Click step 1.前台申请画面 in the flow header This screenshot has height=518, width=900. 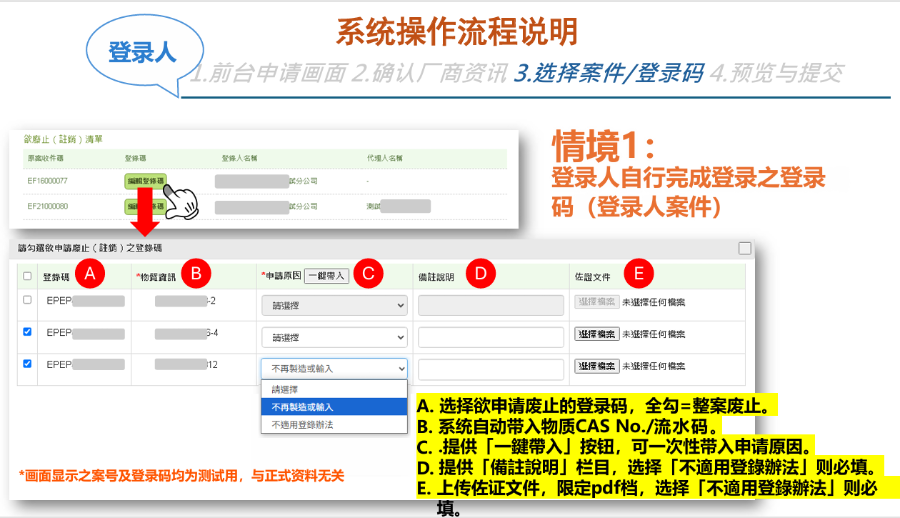click(x=268, y=73)
